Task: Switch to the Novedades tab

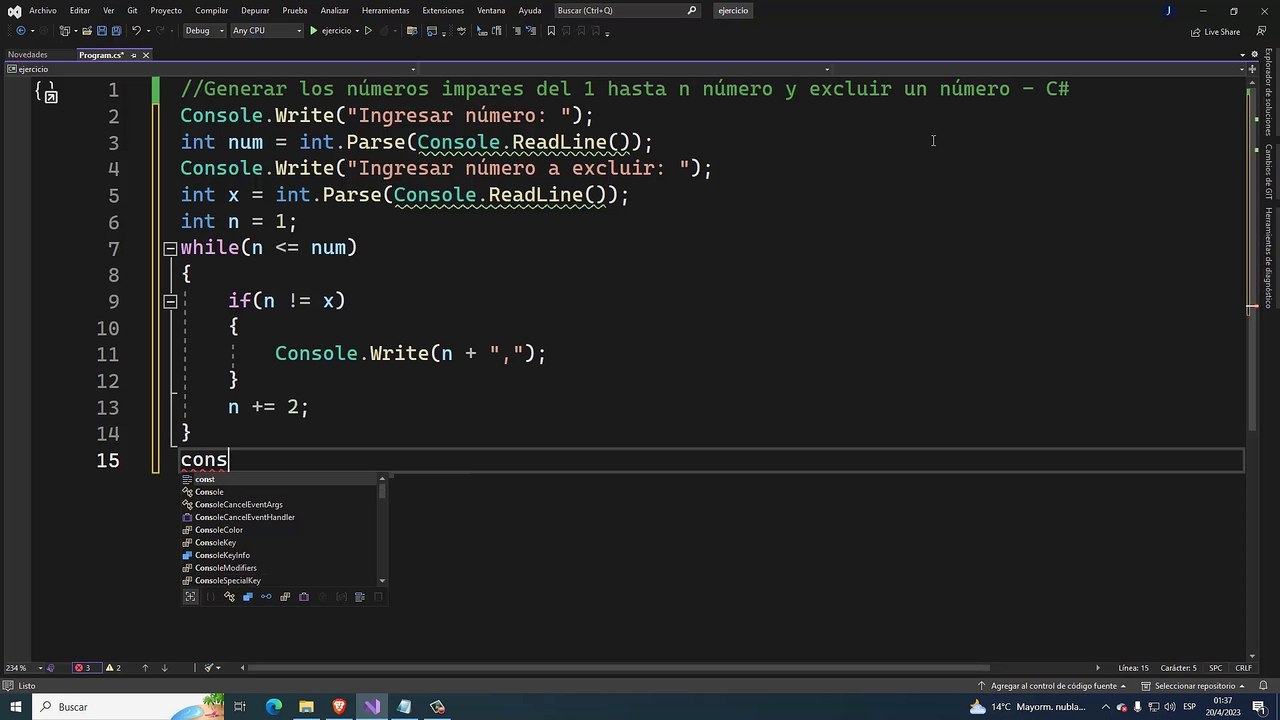Action: [x=27, y=55]
